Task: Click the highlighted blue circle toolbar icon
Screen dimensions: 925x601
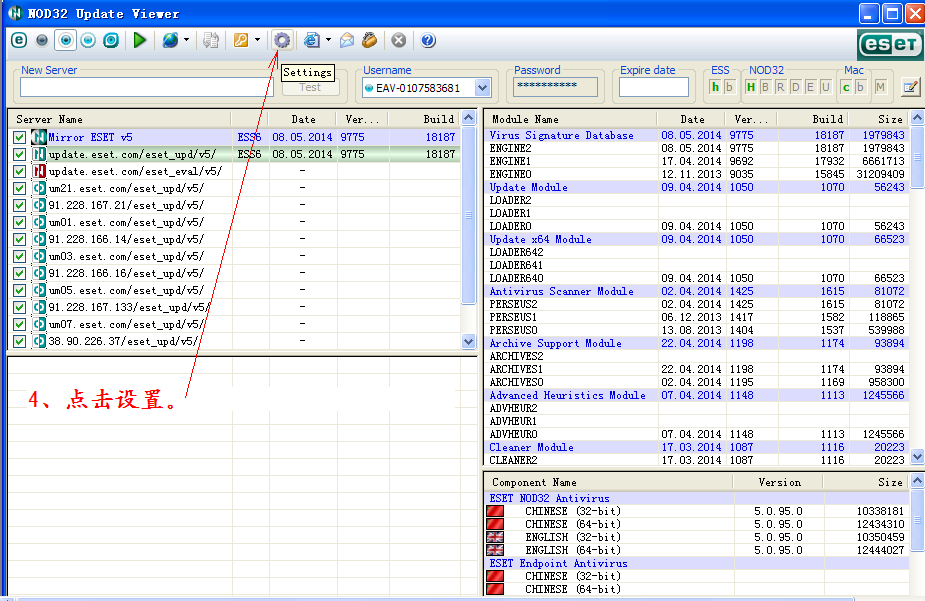Action: (x=65, y=40)
